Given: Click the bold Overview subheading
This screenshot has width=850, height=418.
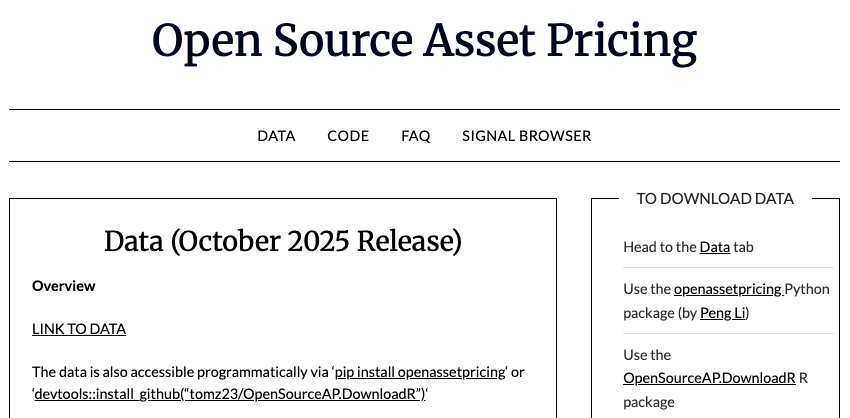Looking at the screenshot, I should point(64,286).
